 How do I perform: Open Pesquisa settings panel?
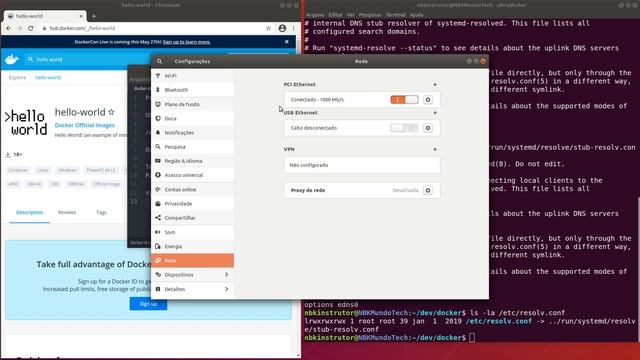click(192, 147)
